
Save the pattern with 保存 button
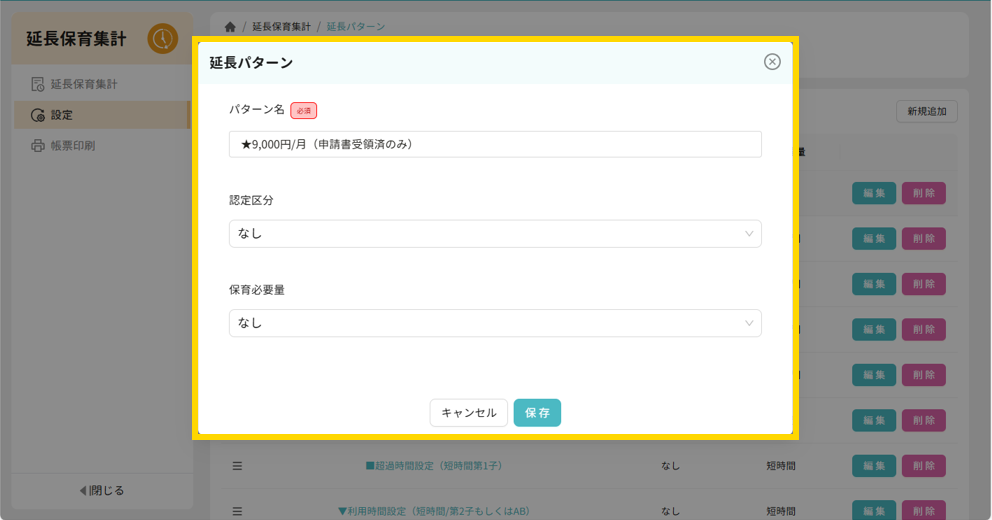pyautogui.click(x=537, y=413)
